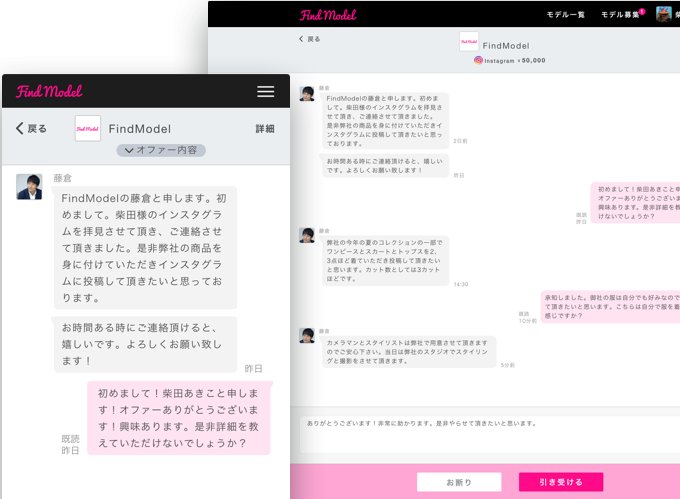Expand the オファー内容 dropdown
The height and width of the screenshot is (499, 680).
point(161,150)
